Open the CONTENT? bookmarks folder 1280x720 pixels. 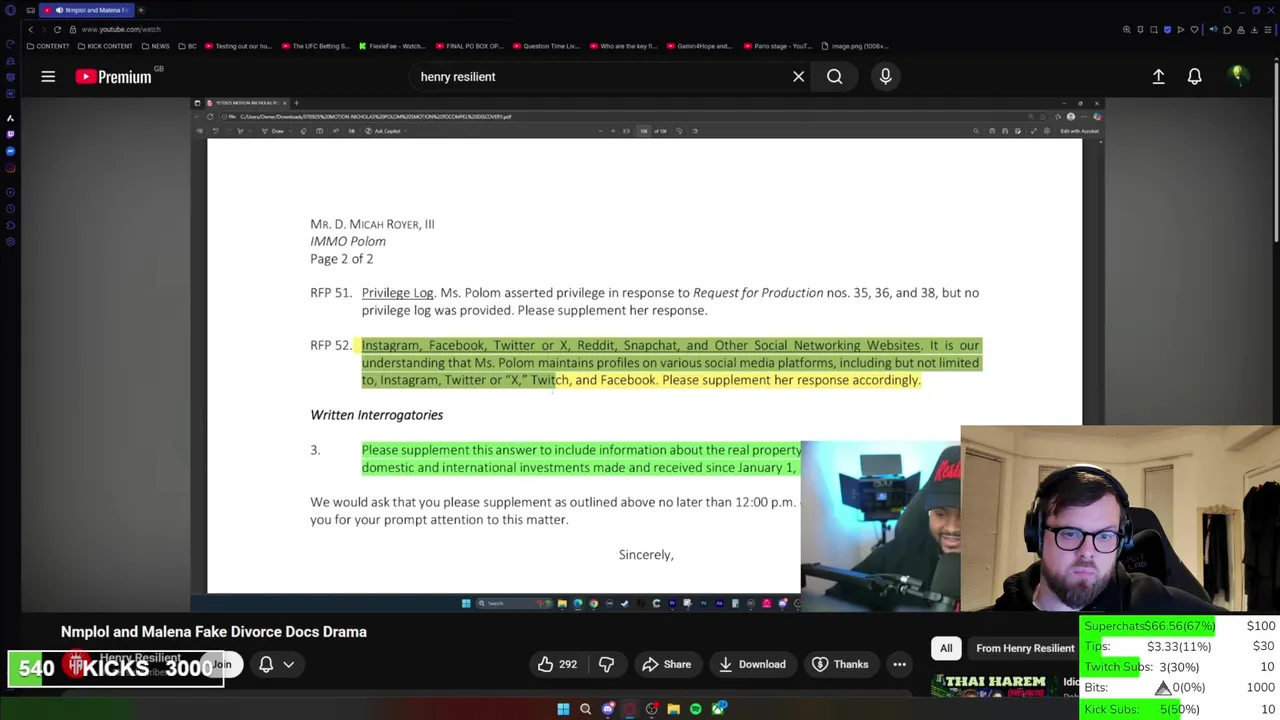(x=48, y=46)
